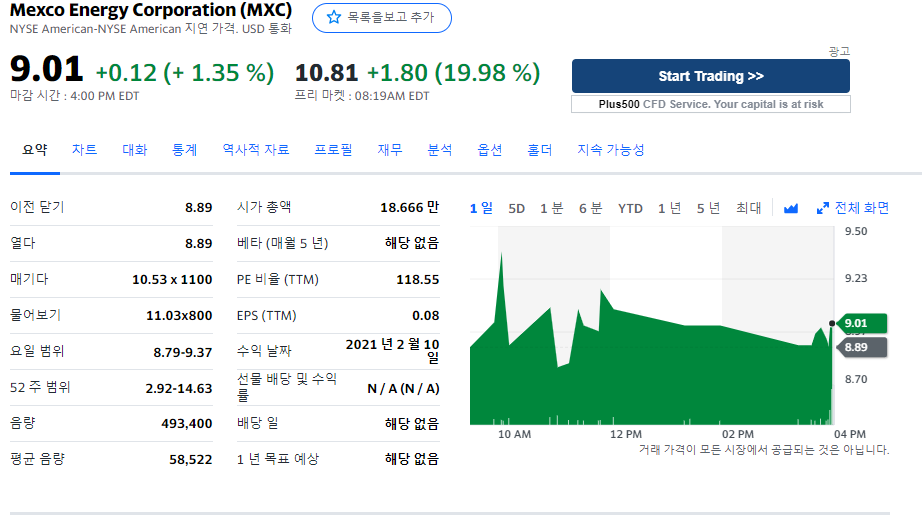Screen dimensions: 922x515
Task: Click the 이전 닫기 value 8.89
Action: 199,208
